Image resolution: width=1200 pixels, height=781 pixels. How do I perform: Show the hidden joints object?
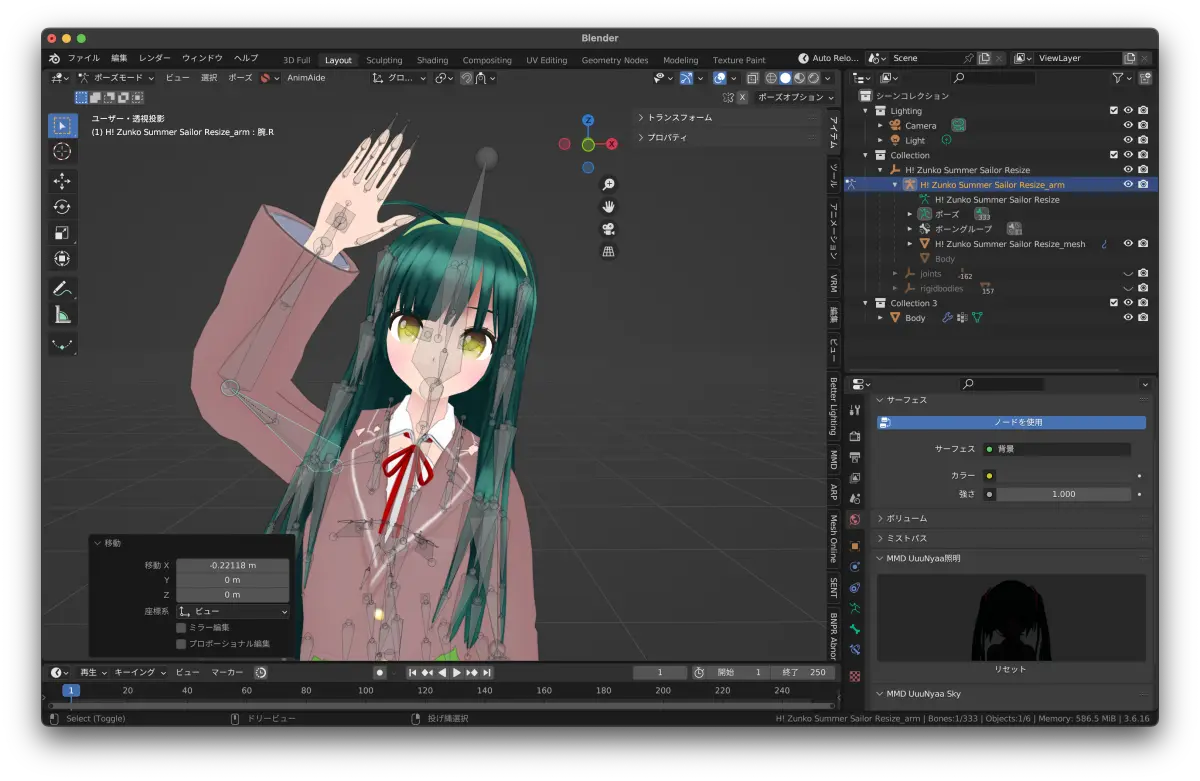(x=1128, y=274)
